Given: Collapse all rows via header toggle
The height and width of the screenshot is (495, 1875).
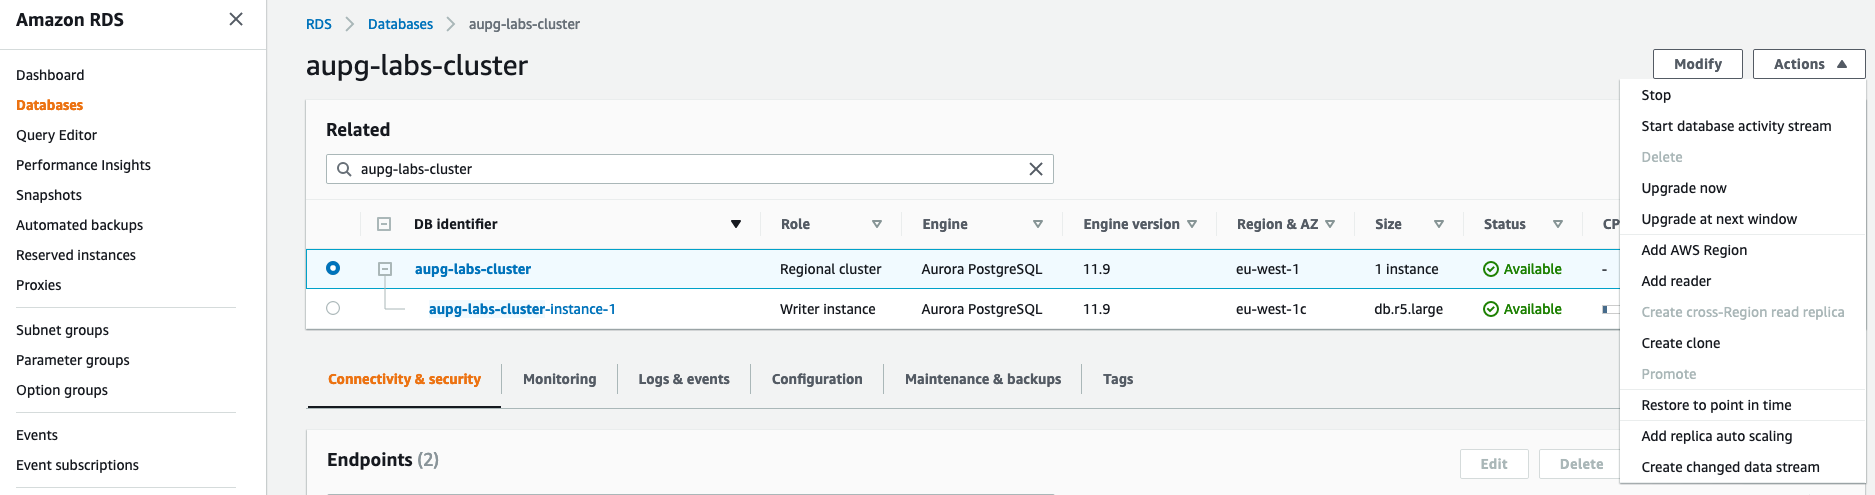Looking at the screenshot, I should click(x=384, y=224).
